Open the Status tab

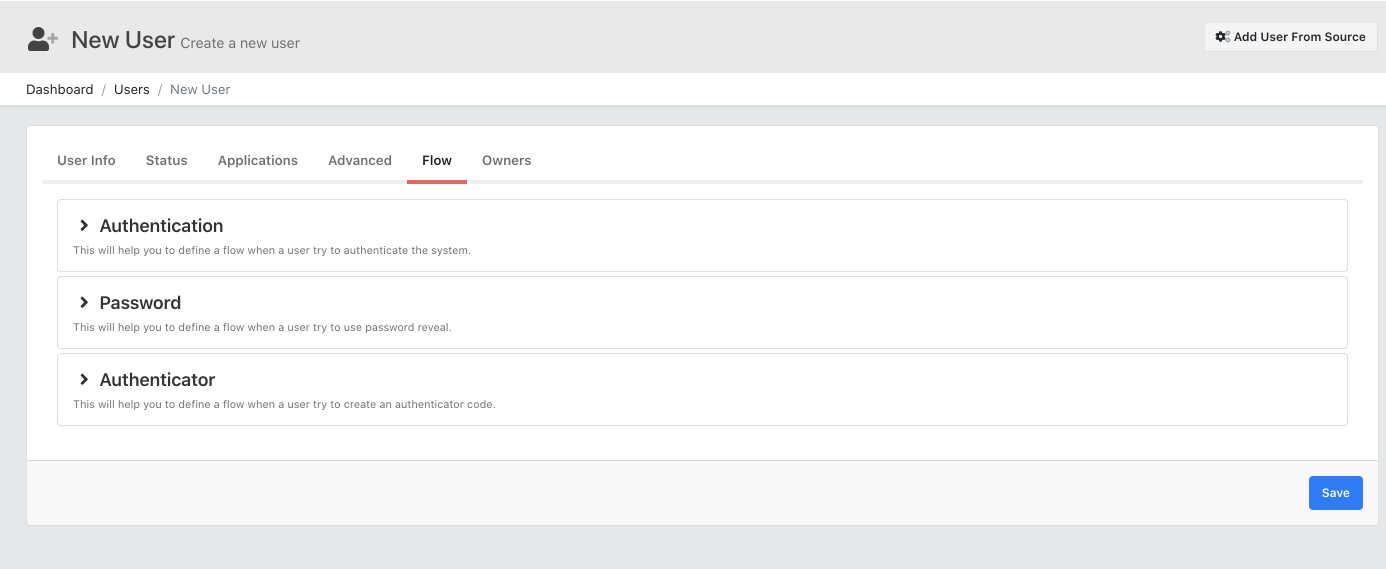click(x=167, y=160)
